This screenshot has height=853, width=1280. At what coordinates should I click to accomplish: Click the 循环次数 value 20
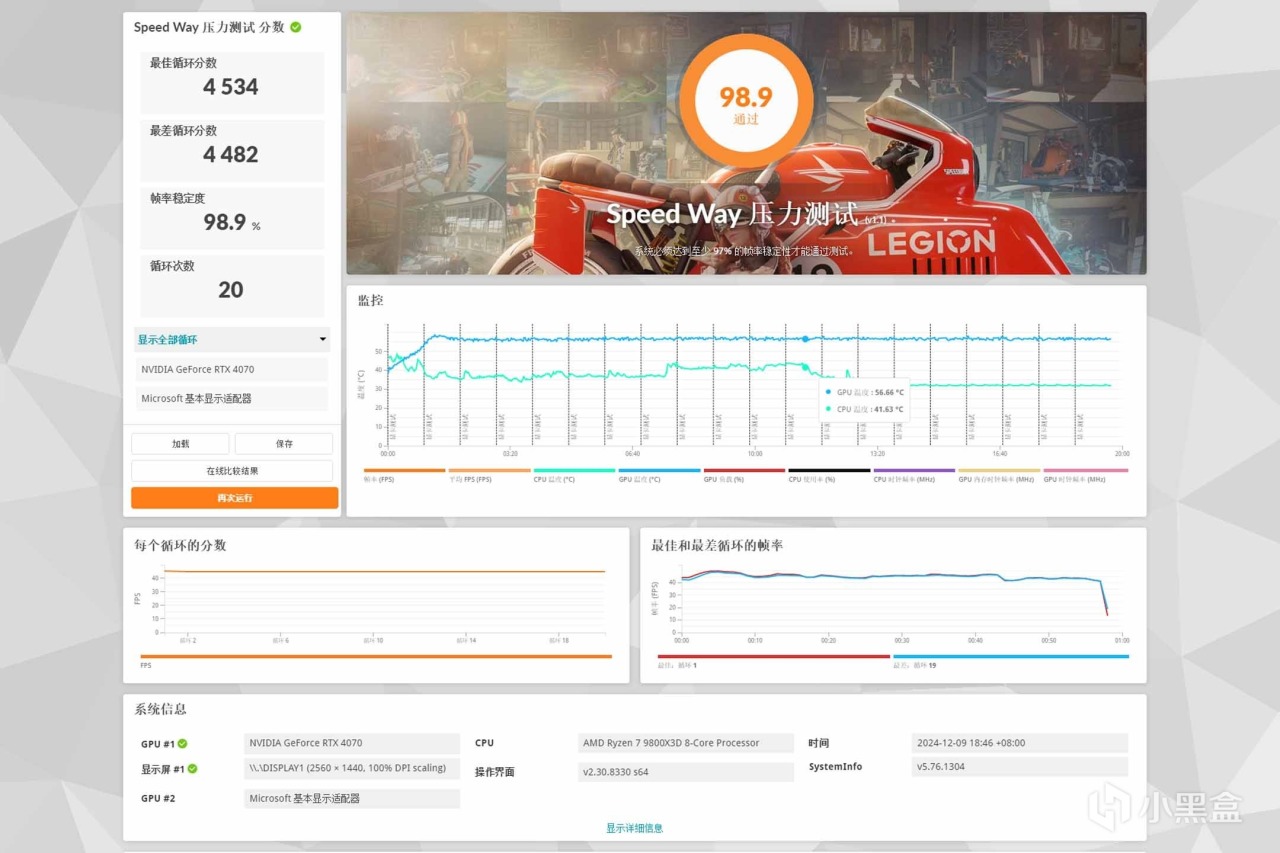click(x=231, y=290)
